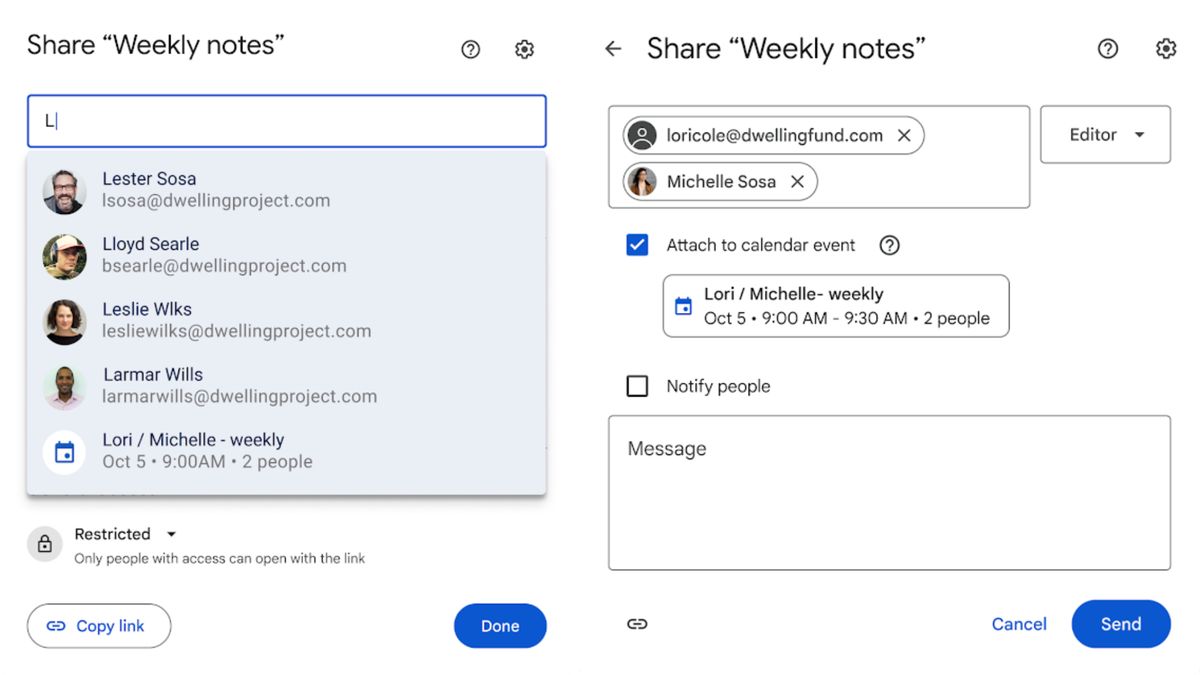Click the lock icon next to Restricted
The height and width of the screenshot is (675, 1200).
tap(44, 544)
